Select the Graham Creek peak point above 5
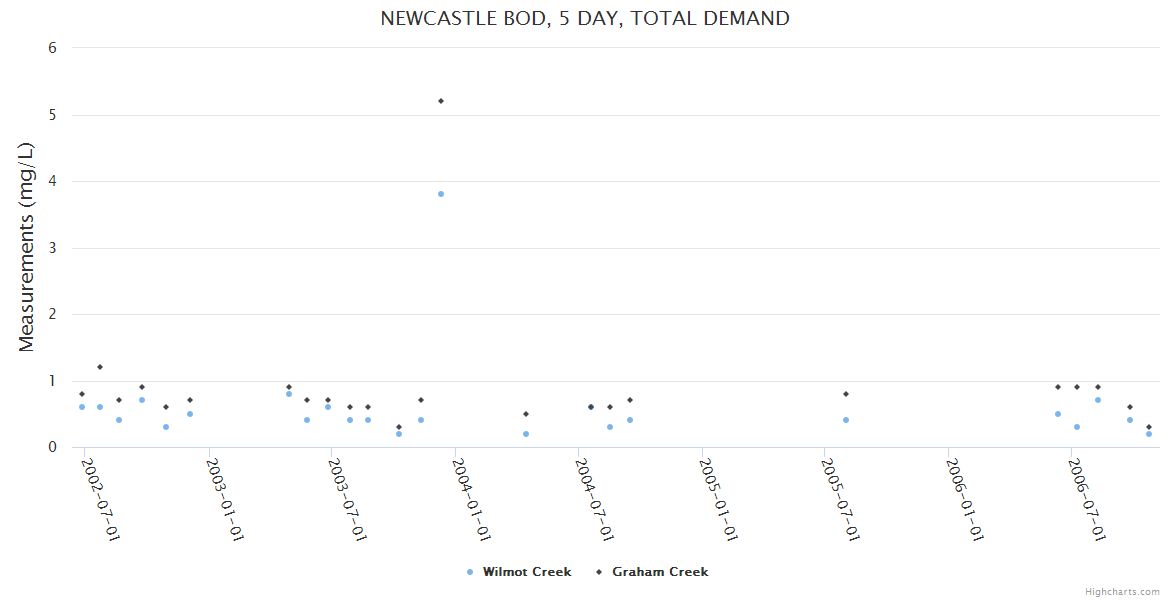The height and width of the screenshot is (600, 1170). 441,101
